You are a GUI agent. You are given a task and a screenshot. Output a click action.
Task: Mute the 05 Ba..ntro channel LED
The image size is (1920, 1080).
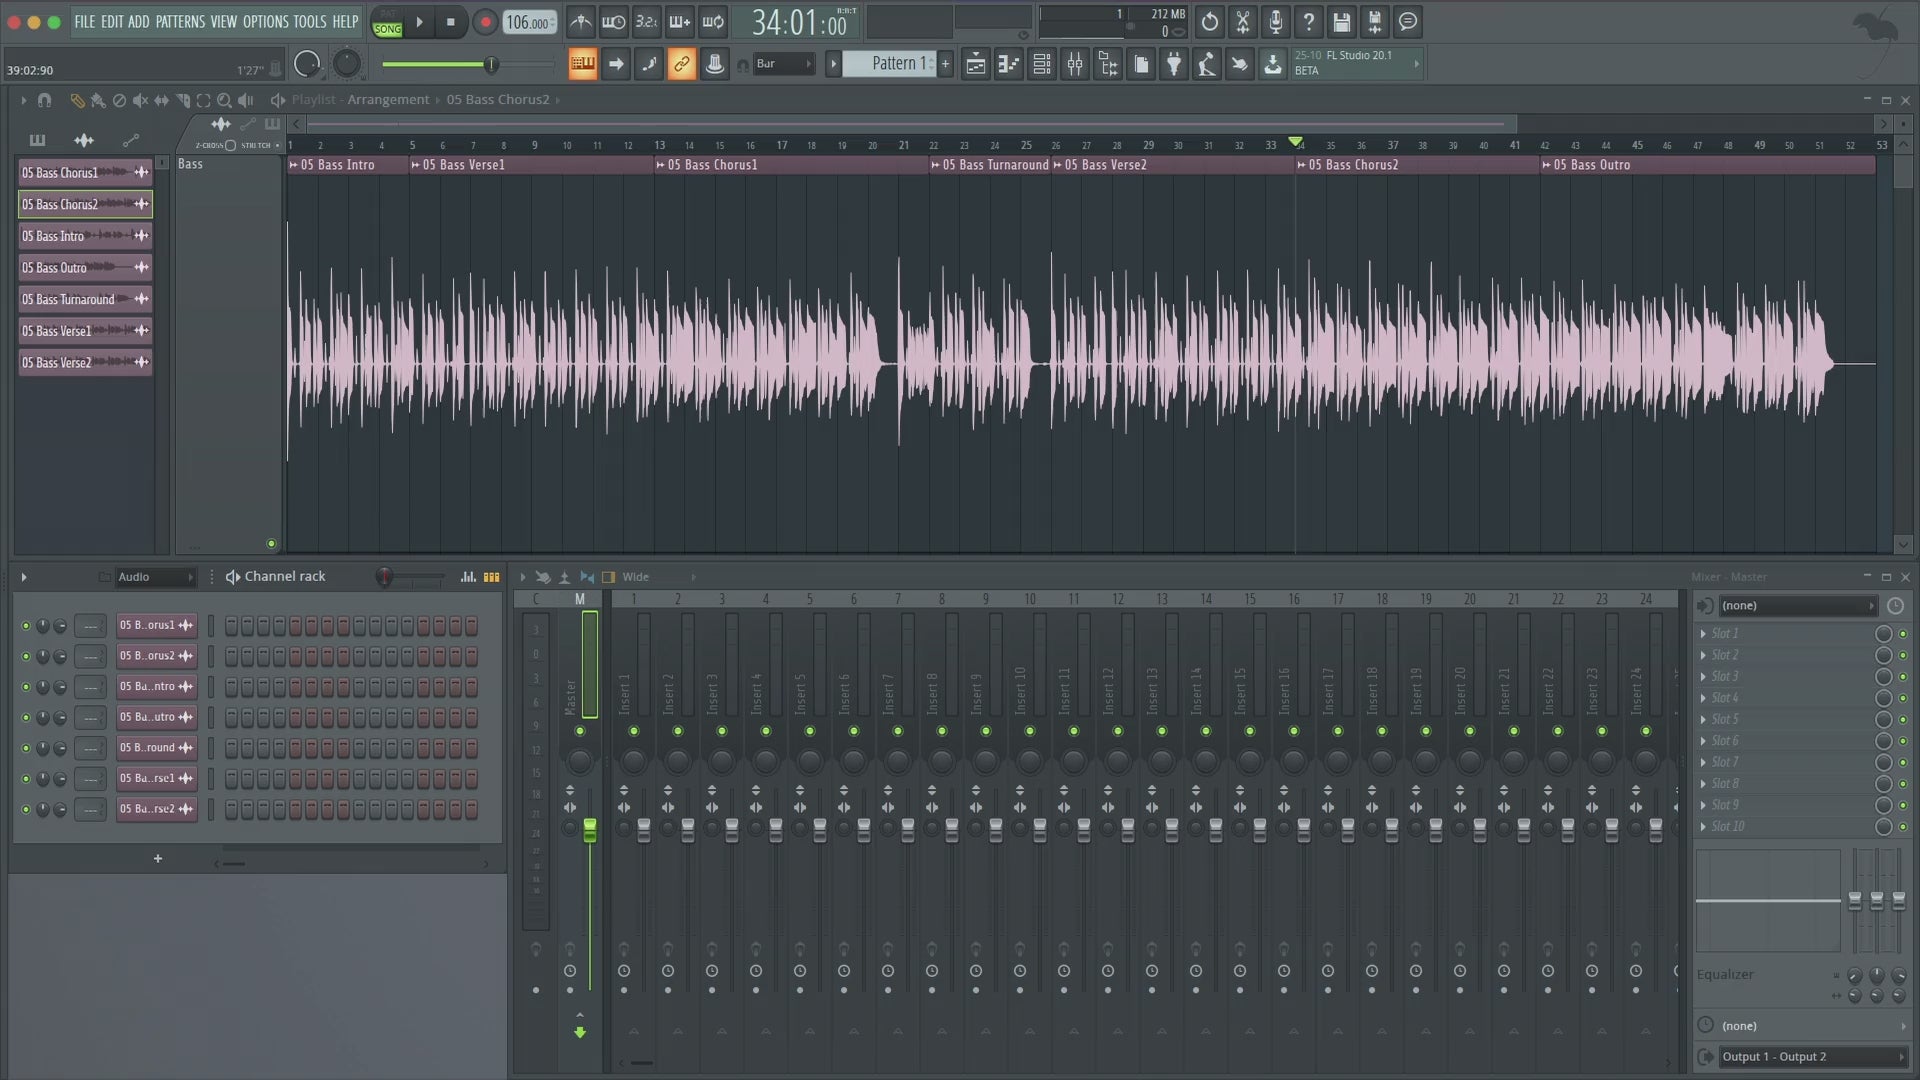(x=26, y=687)
